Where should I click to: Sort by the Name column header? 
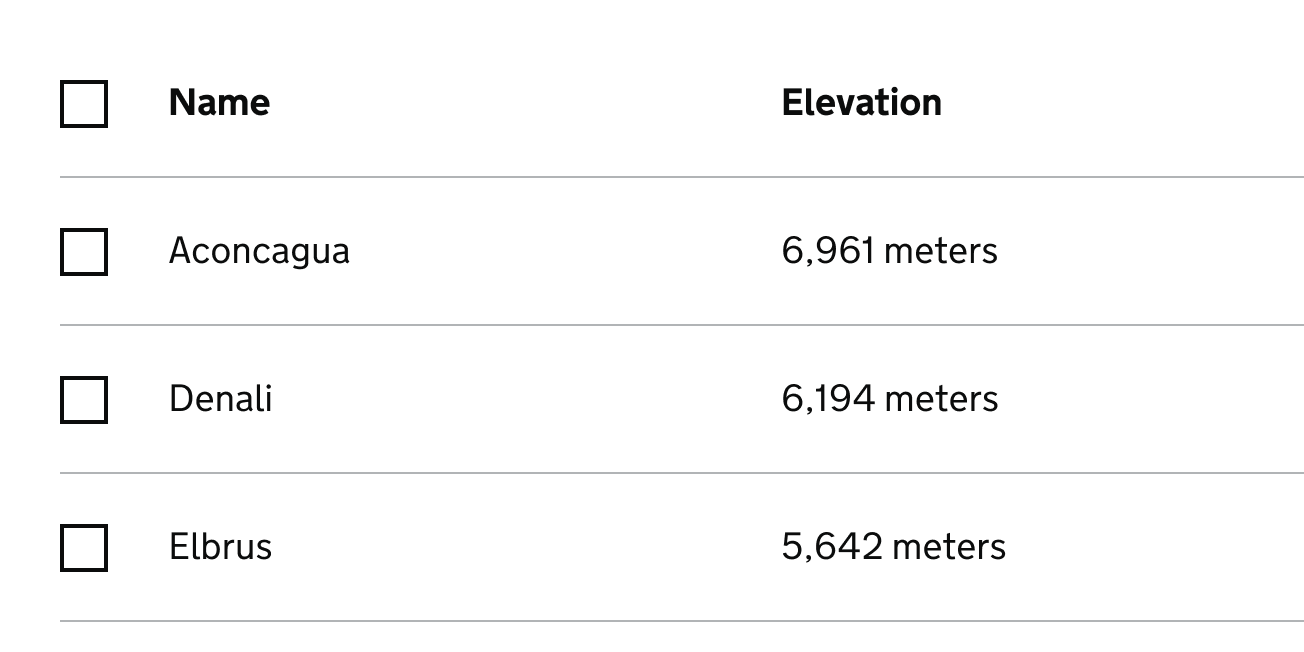click(x=219, y=103)
